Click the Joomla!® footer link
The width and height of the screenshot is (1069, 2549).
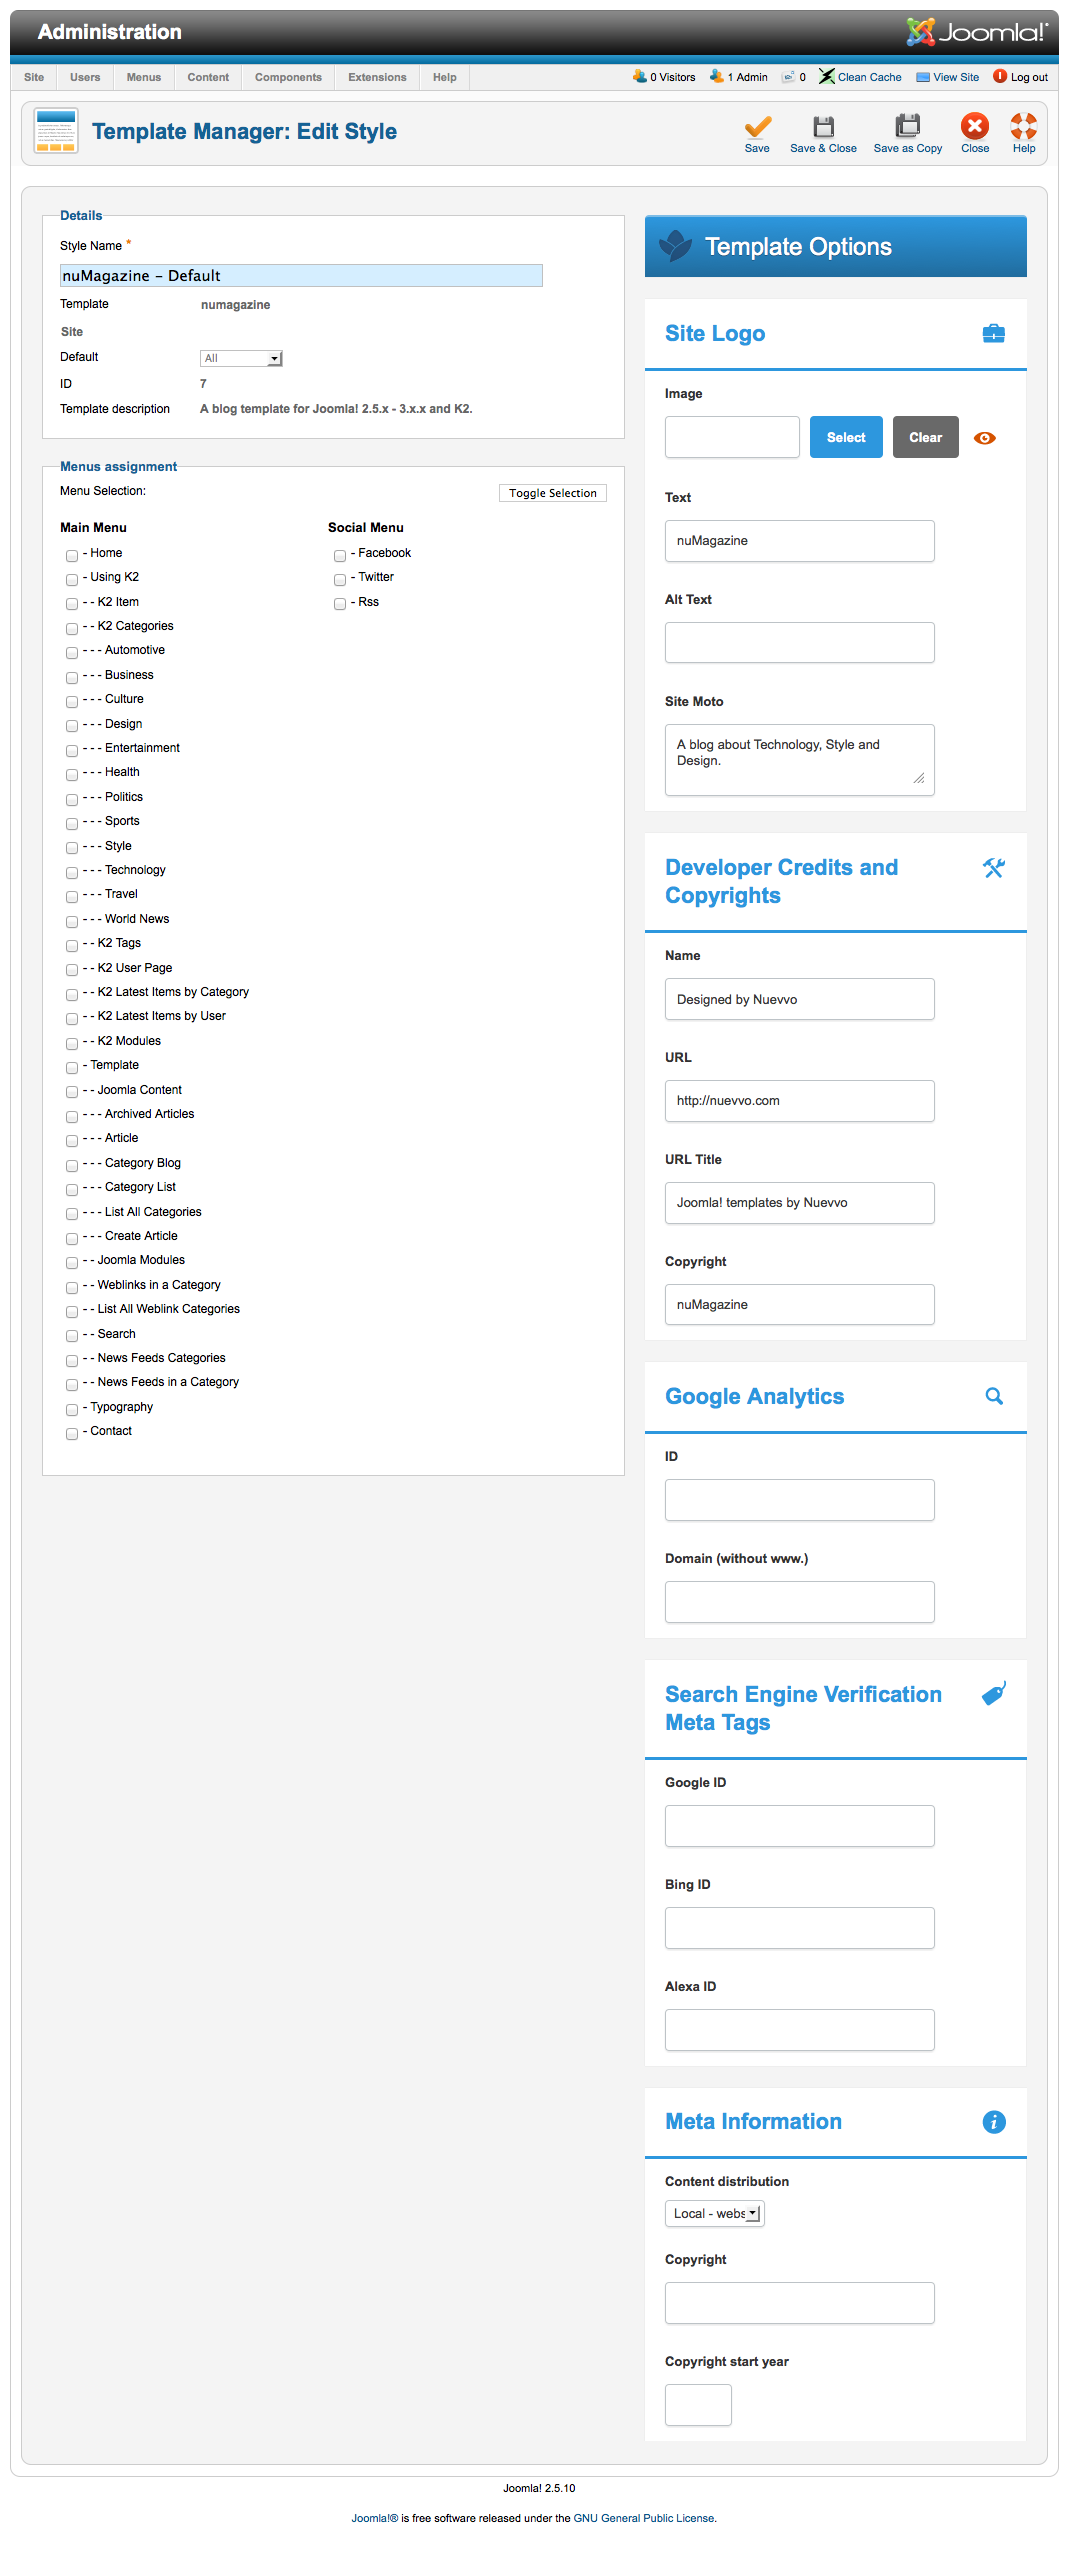[x=375, y=2518]
